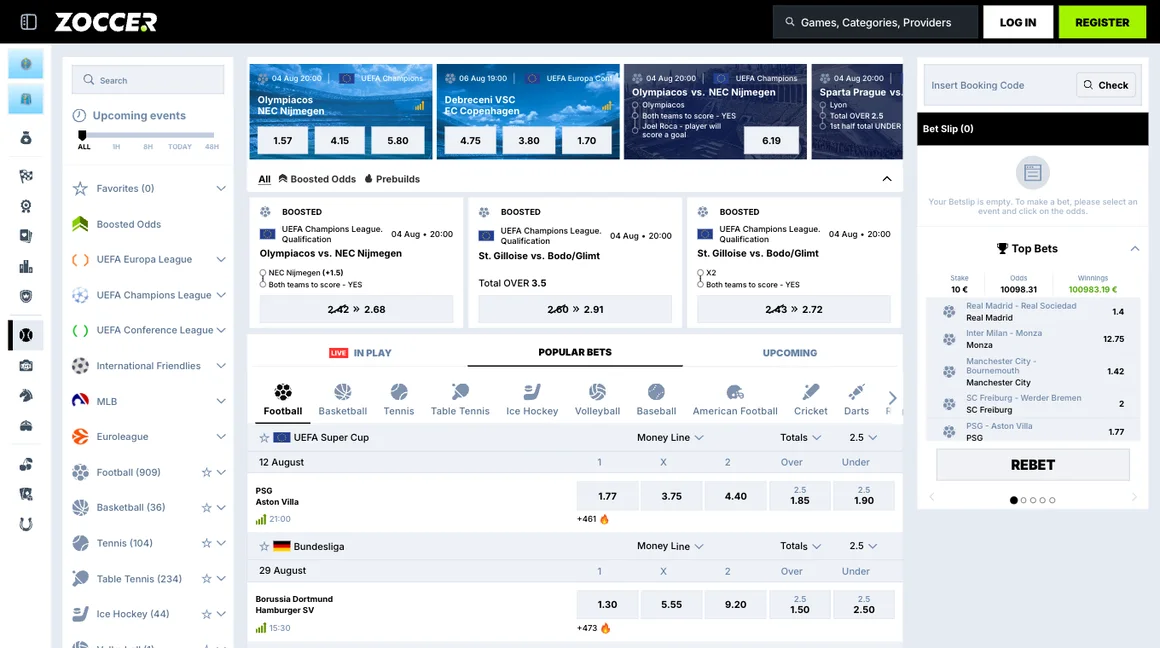This screenshot has width=1160, height=648.
Task: Click the REGISTER button
Action: coord(1102,22)
